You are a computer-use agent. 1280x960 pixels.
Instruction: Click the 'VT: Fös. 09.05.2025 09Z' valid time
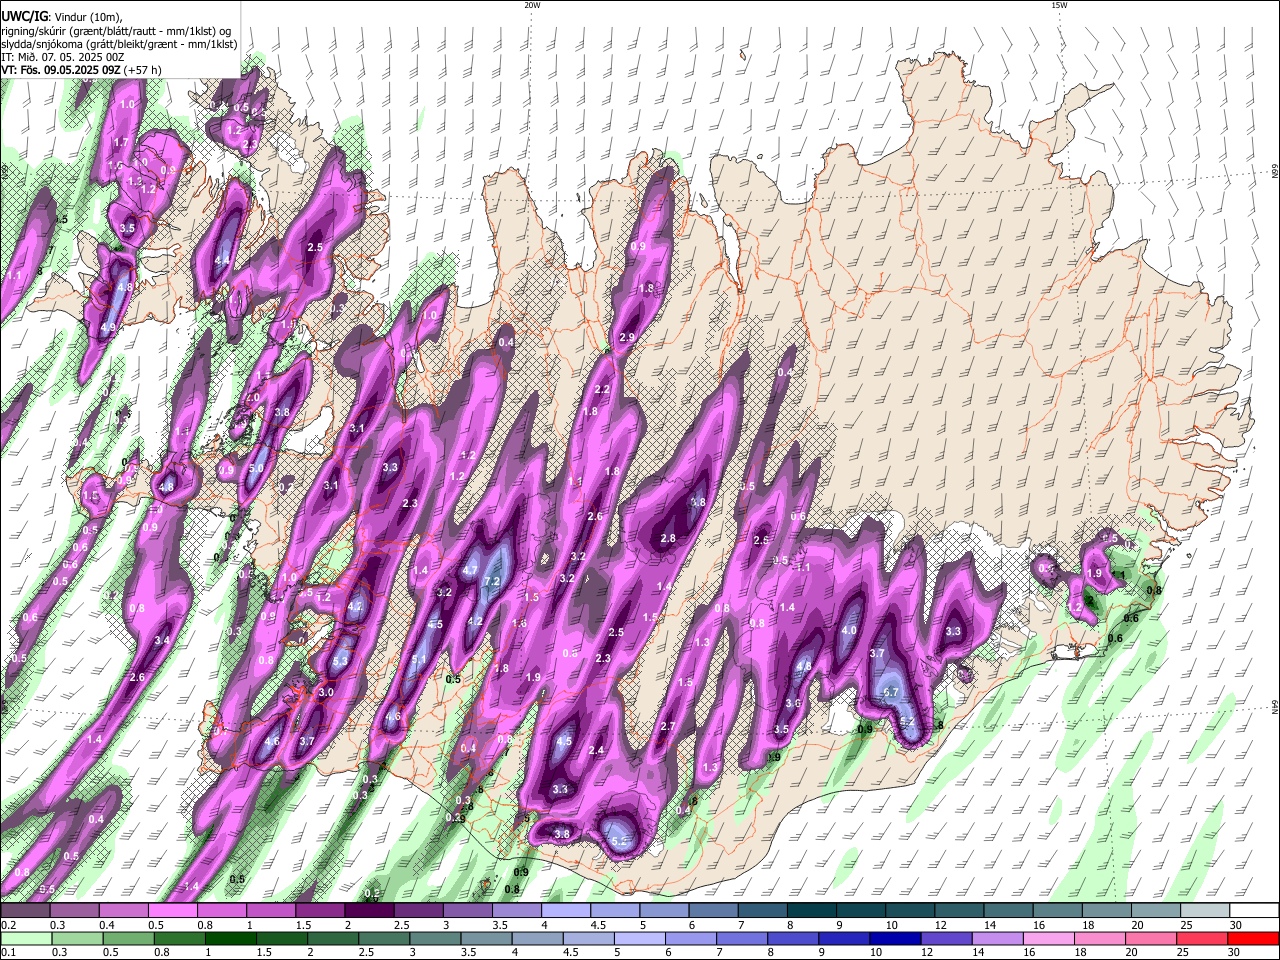pos(61,70)
